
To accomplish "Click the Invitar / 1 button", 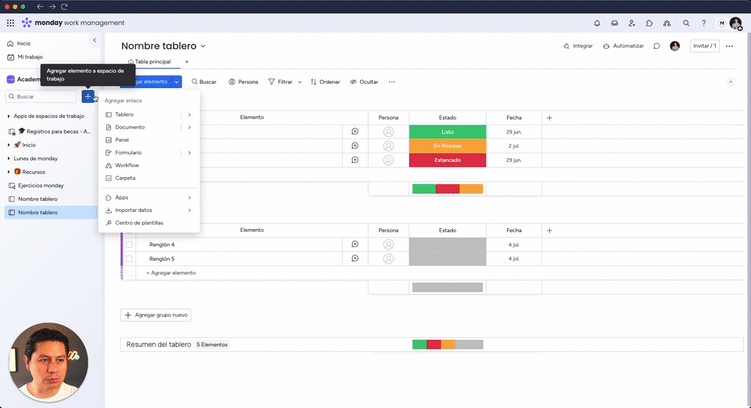I will [x=705, y=46].
